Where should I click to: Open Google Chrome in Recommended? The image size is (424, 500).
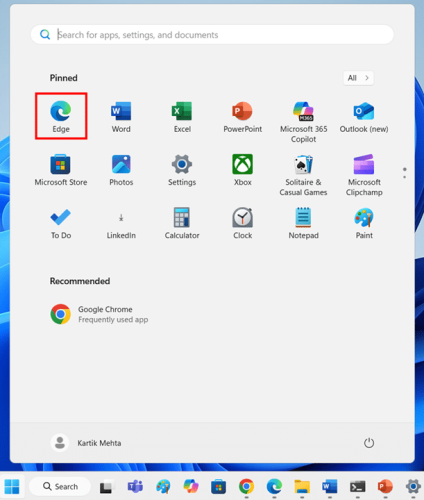(x=99, y=314)
